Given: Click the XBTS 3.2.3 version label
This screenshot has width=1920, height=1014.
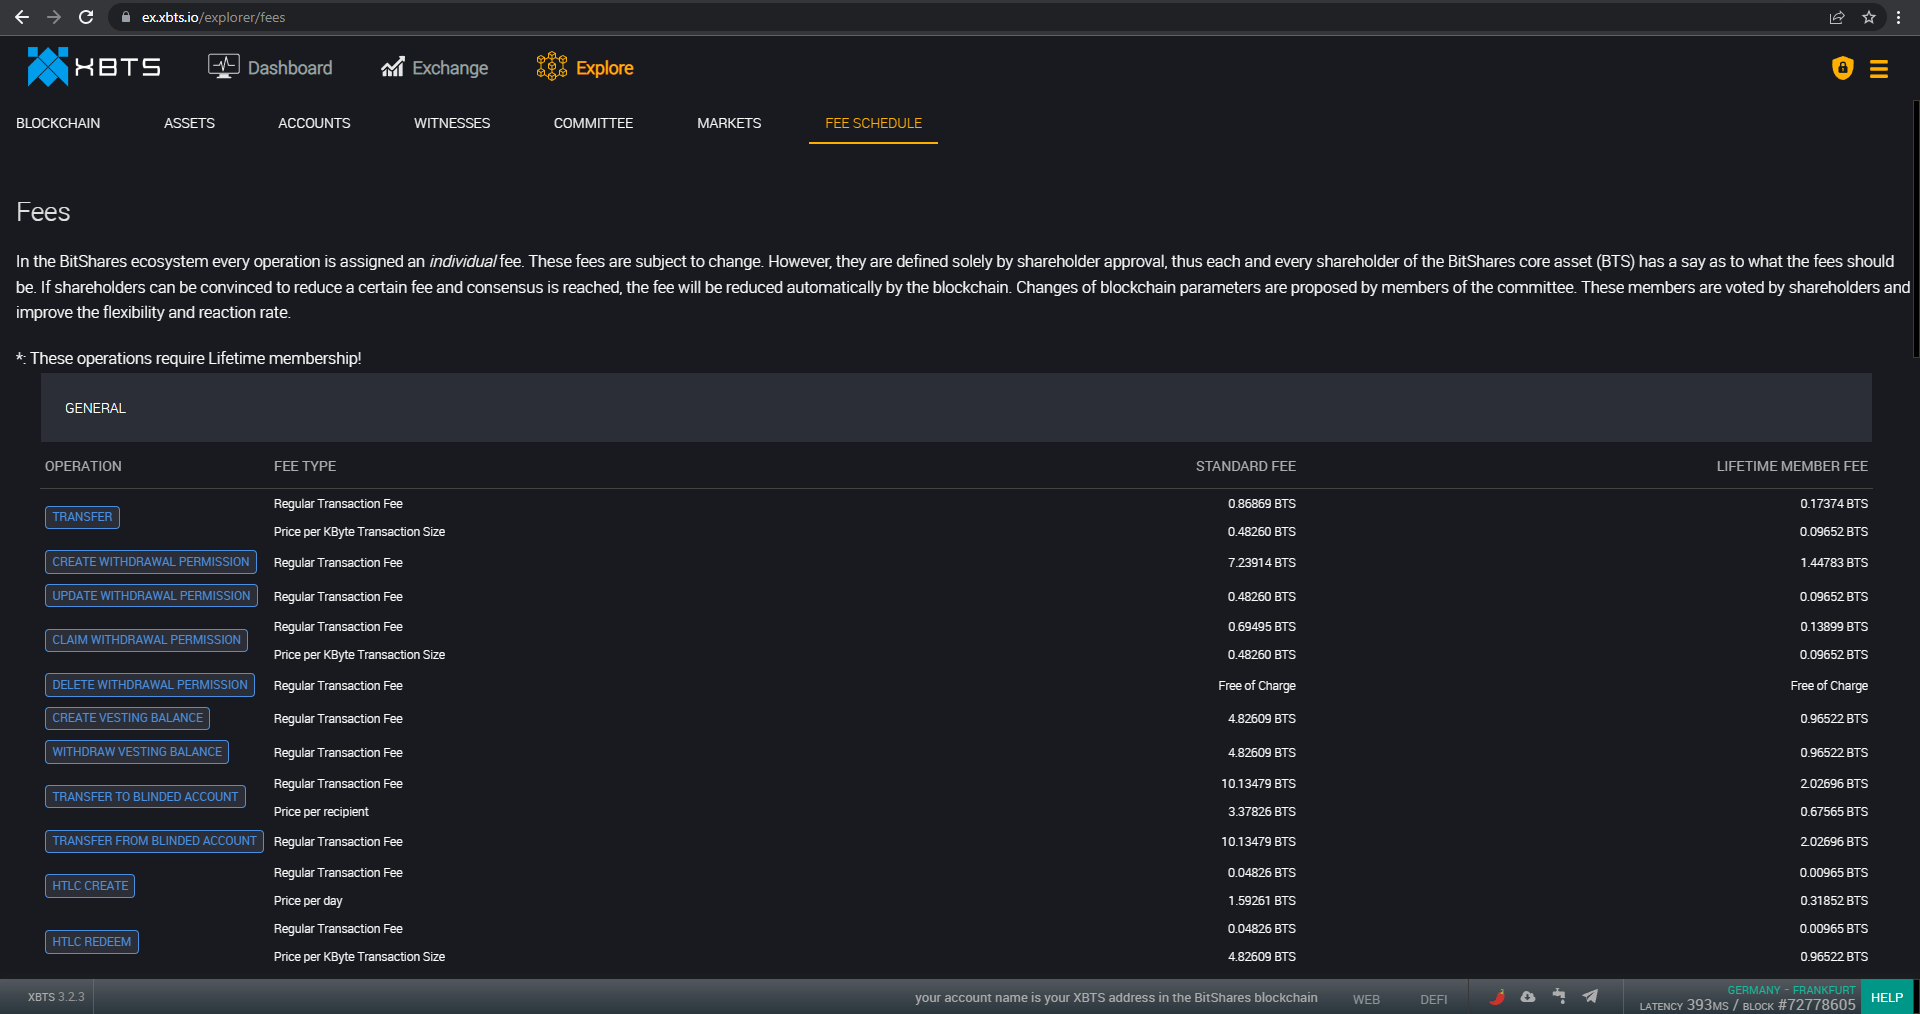Looking at the screenshot, I should (x=56, y=997).
